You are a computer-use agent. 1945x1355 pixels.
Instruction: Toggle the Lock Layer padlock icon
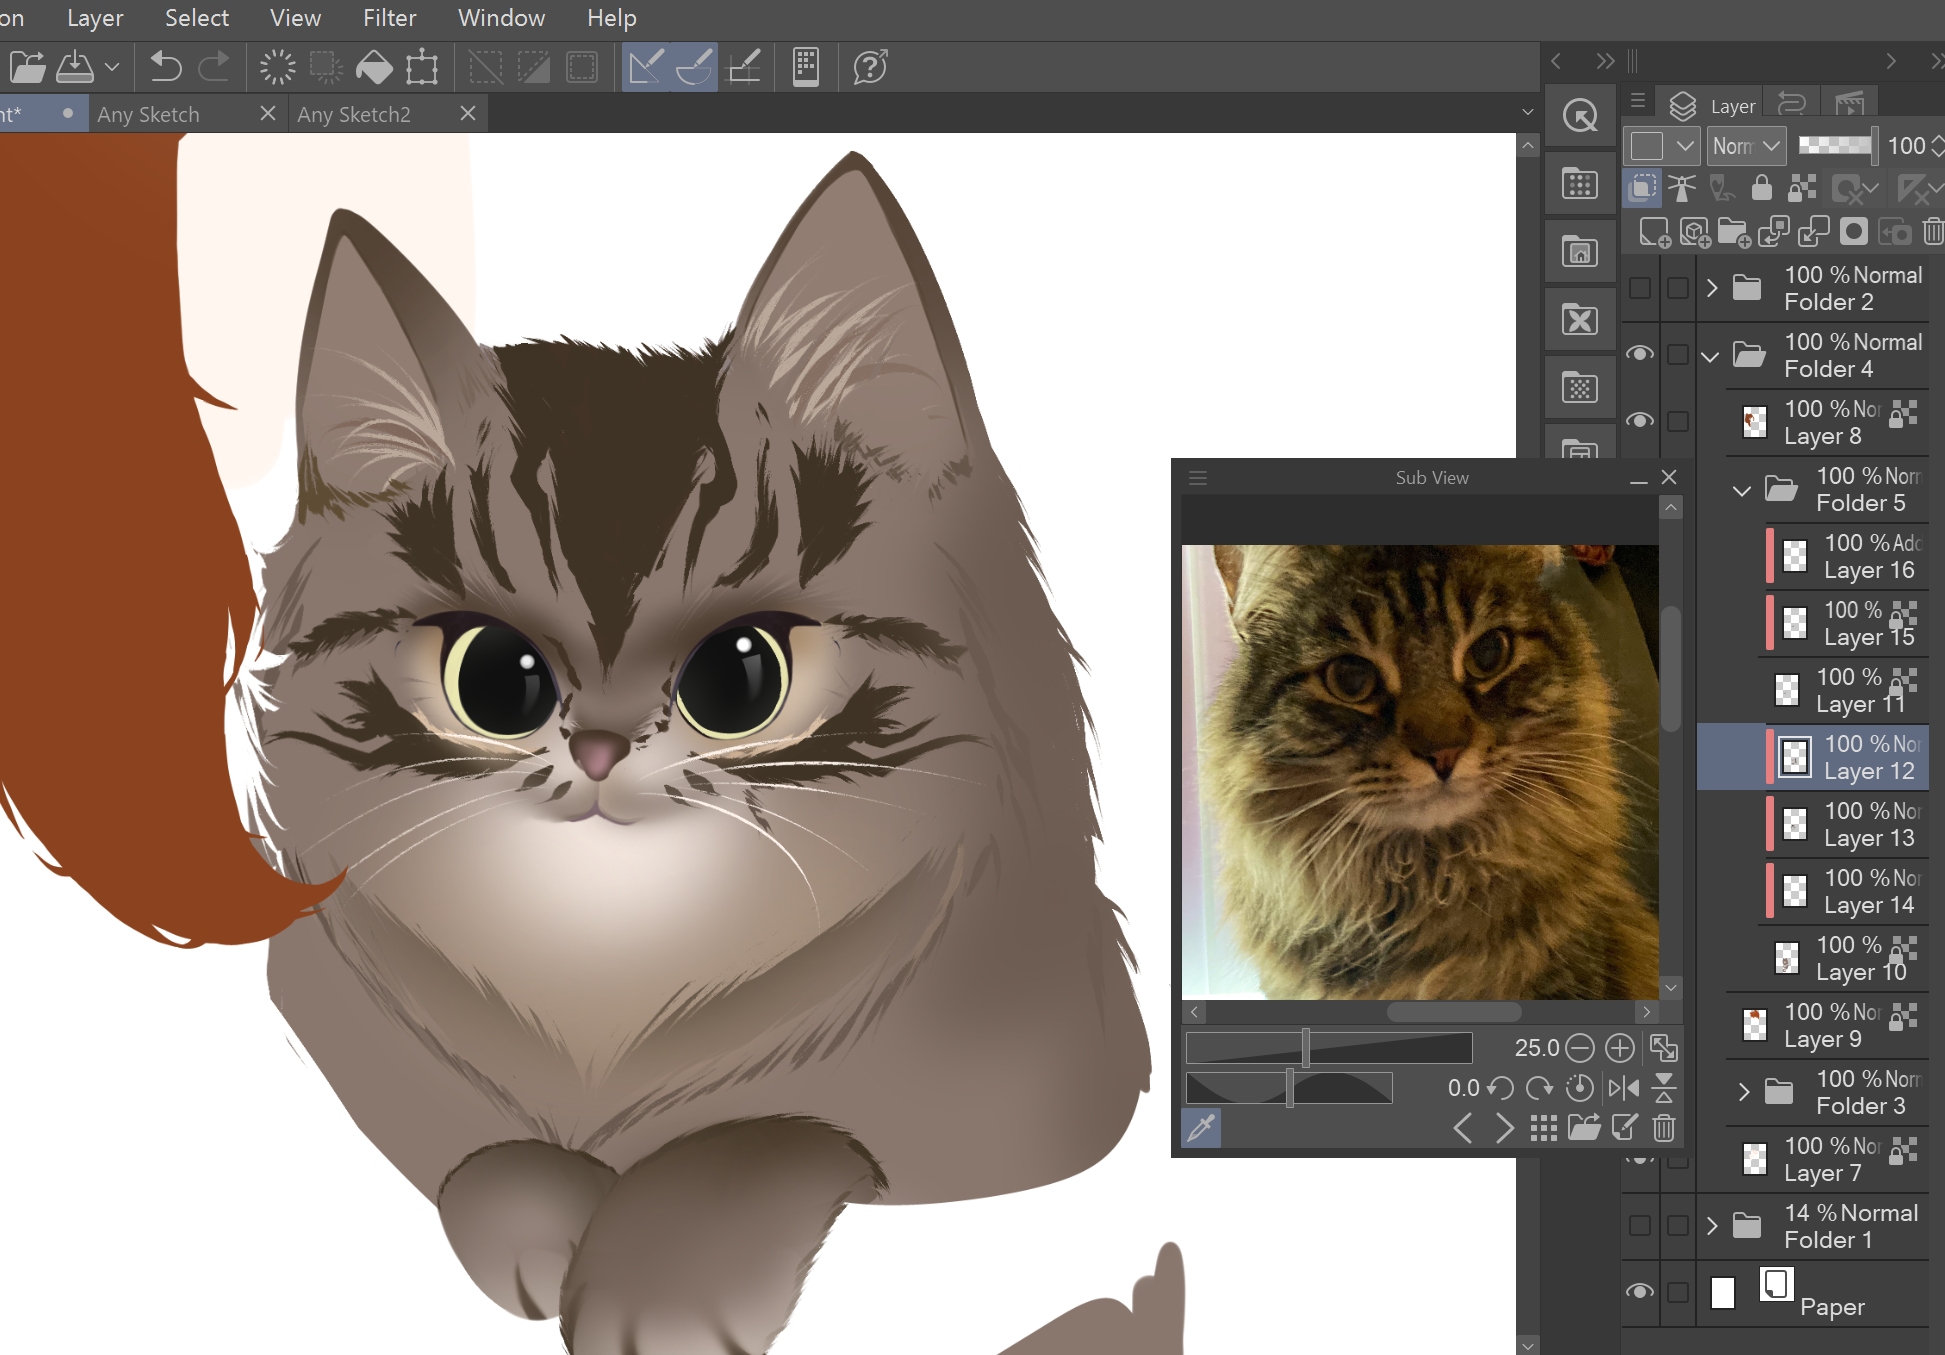(1761, 188)
